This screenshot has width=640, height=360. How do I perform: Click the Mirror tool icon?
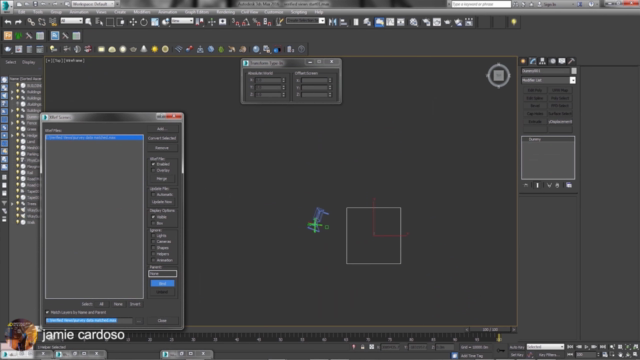click(333, 22)
